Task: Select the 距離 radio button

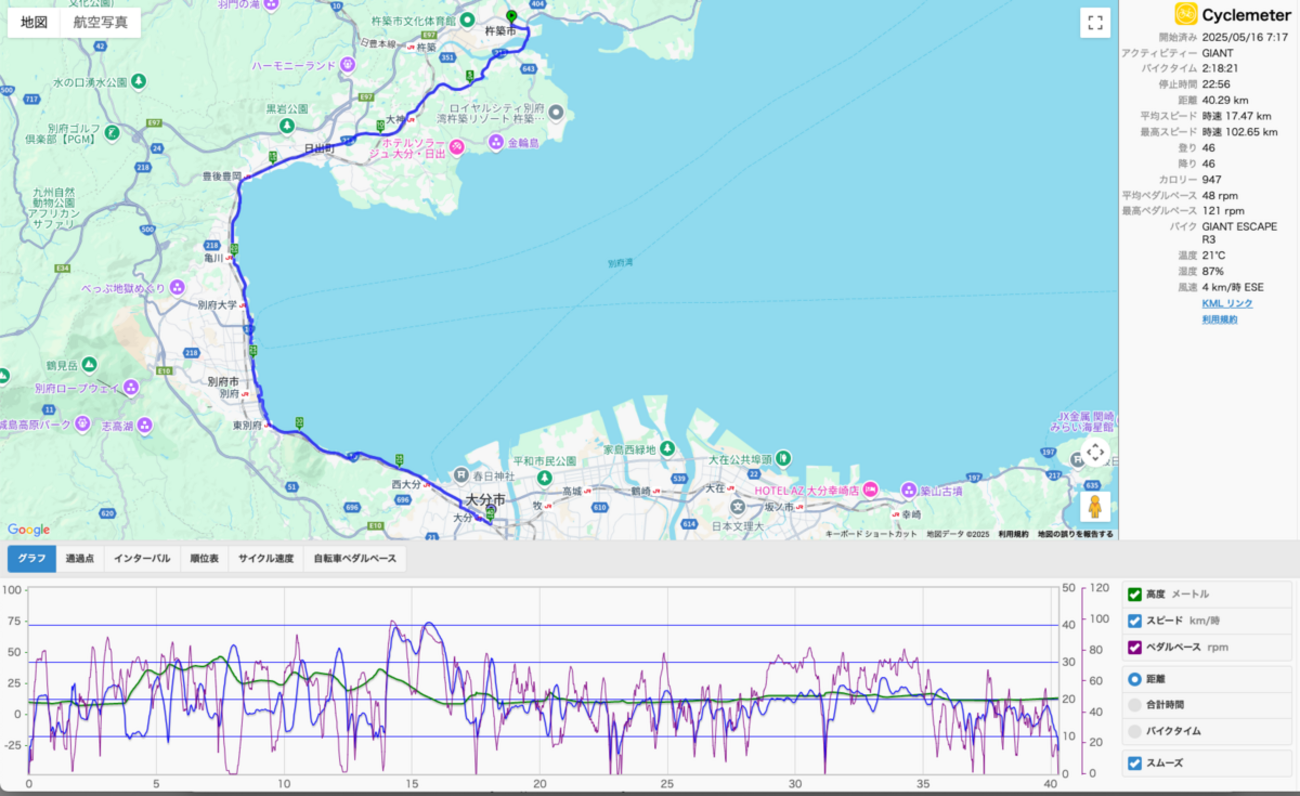Action: pyautogui.click(x=1135, y=678)
